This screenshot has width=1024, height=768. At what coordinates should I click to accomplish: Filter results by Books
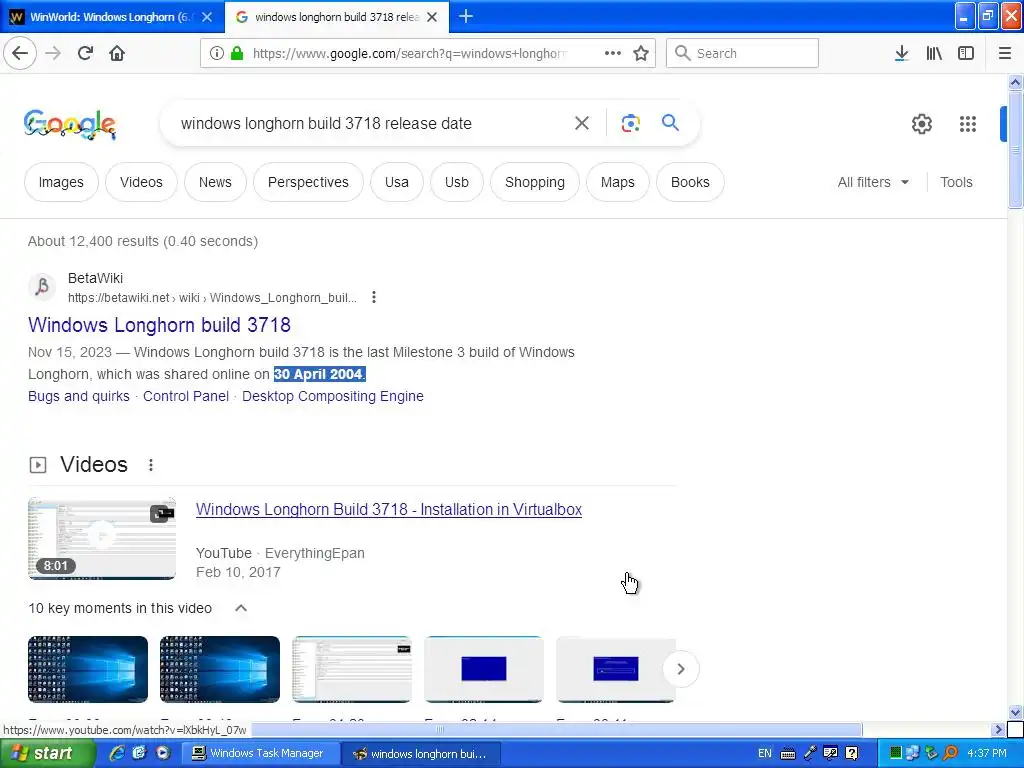click(x=690, y=182)
